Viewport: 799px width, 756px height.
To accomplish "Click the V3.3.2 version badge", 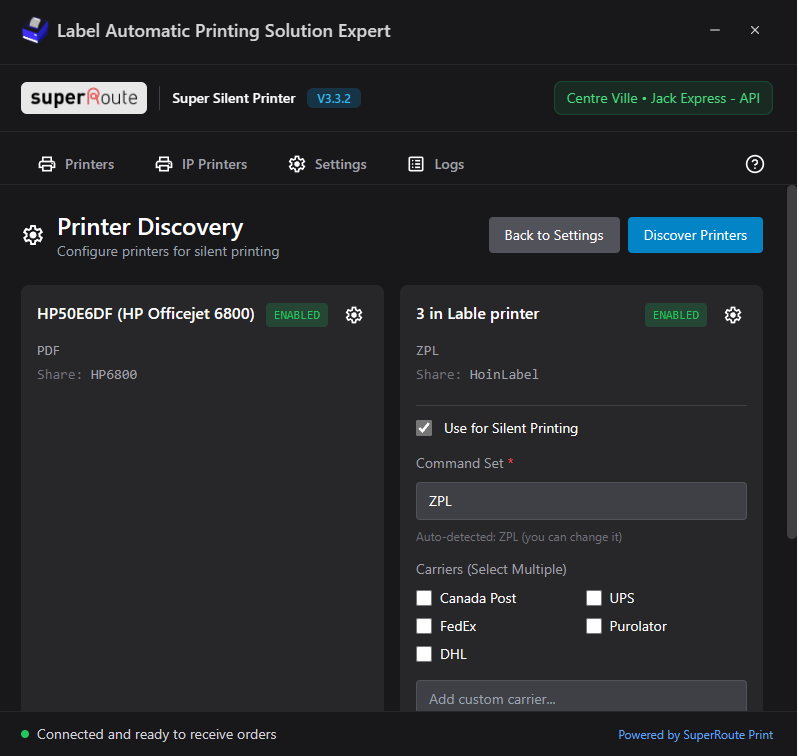I will 334,98.
